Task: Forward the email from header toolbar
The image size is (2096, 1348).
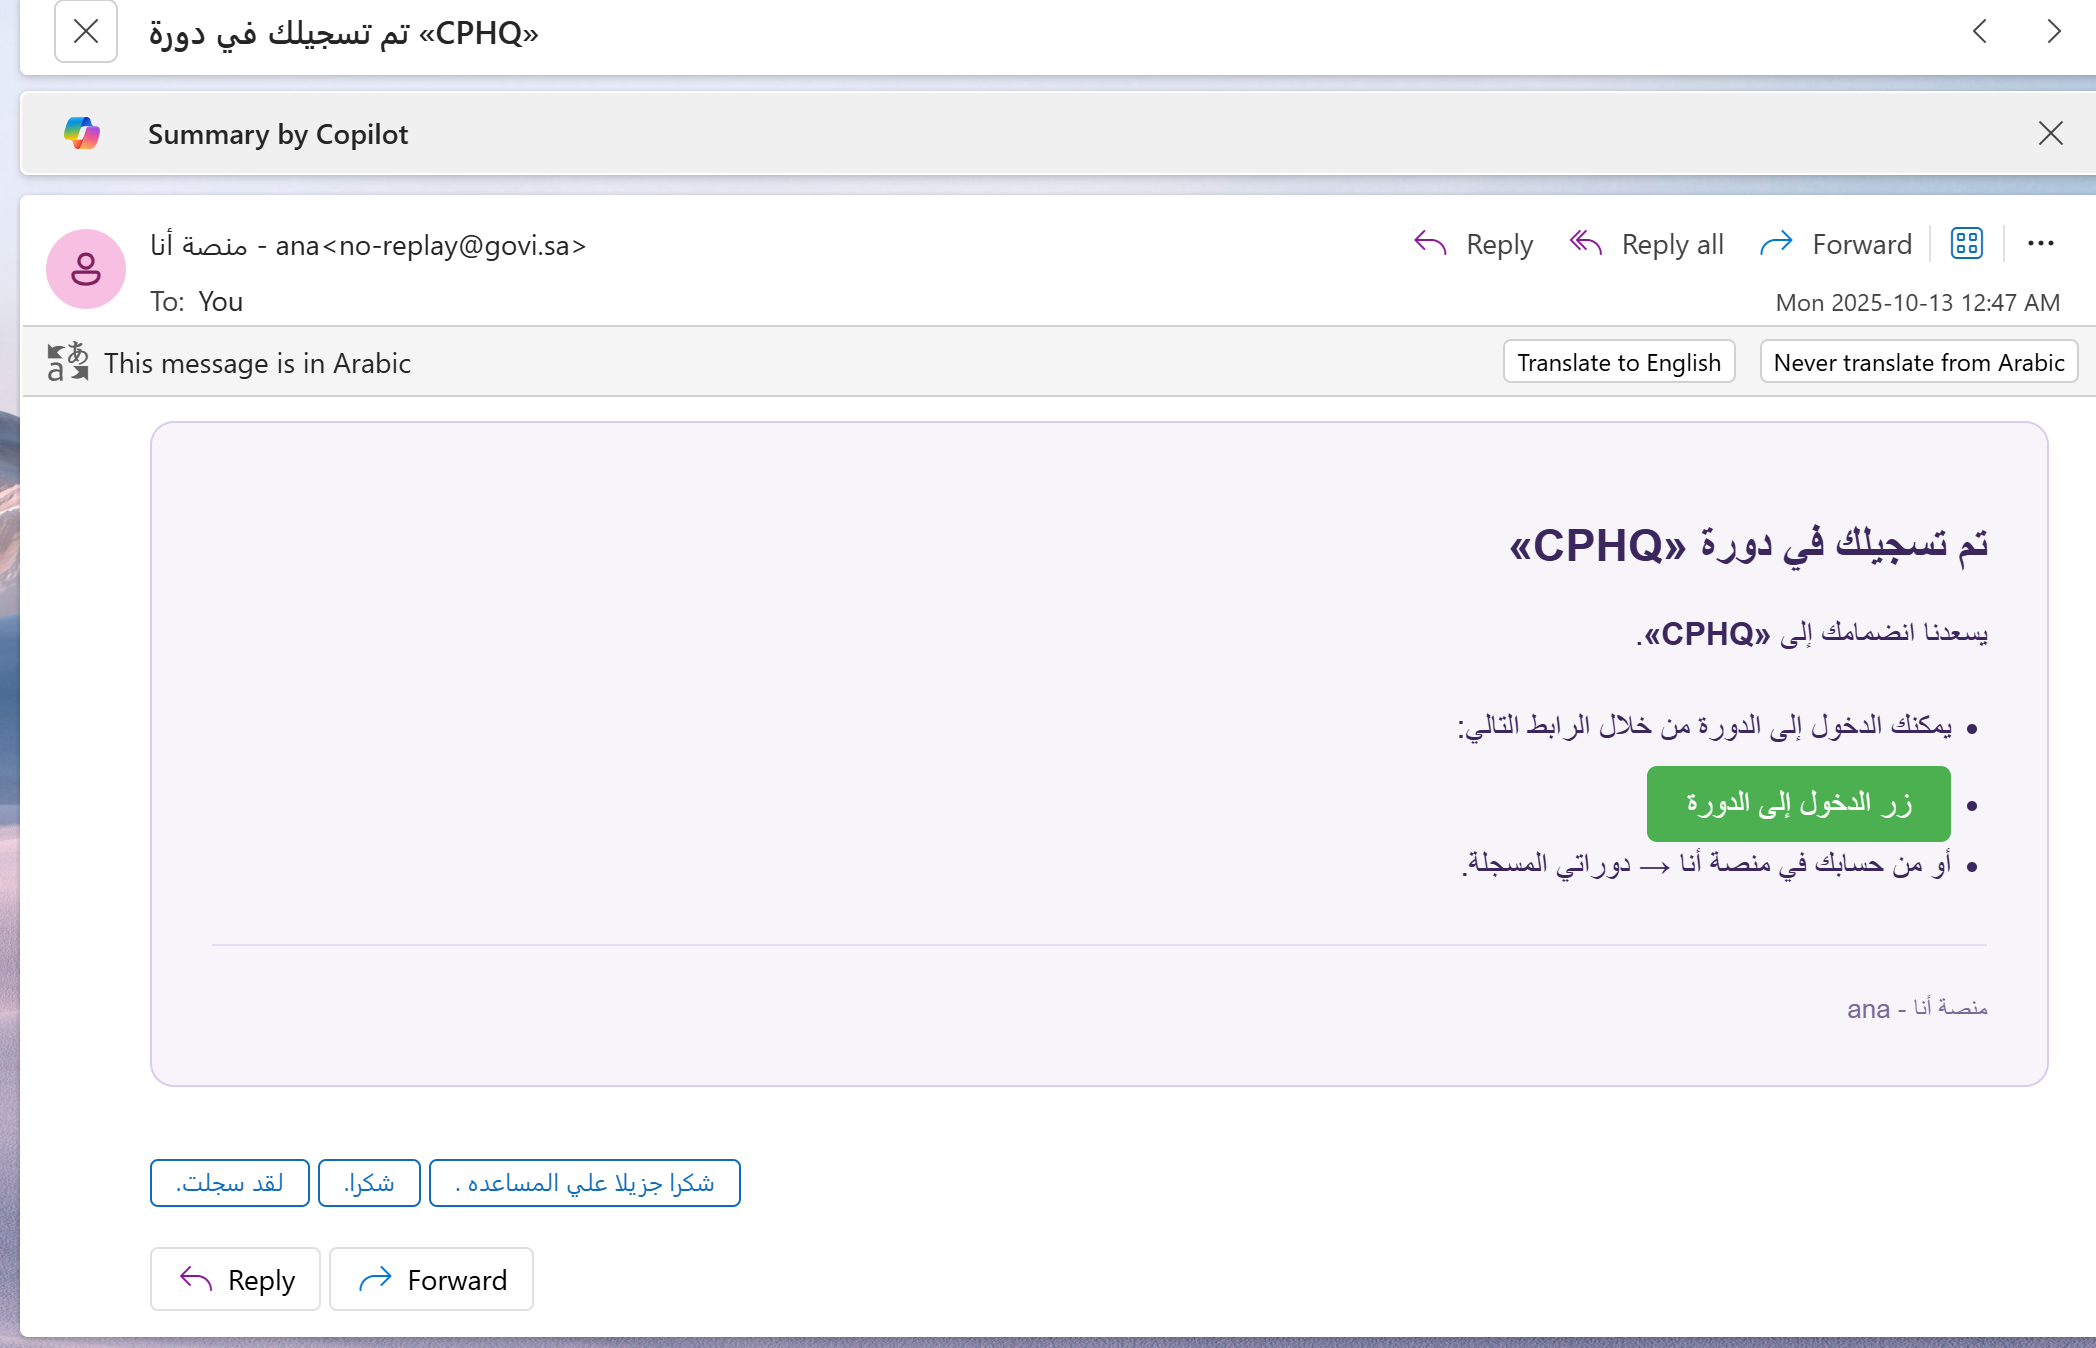Action: click(1836, 244)
